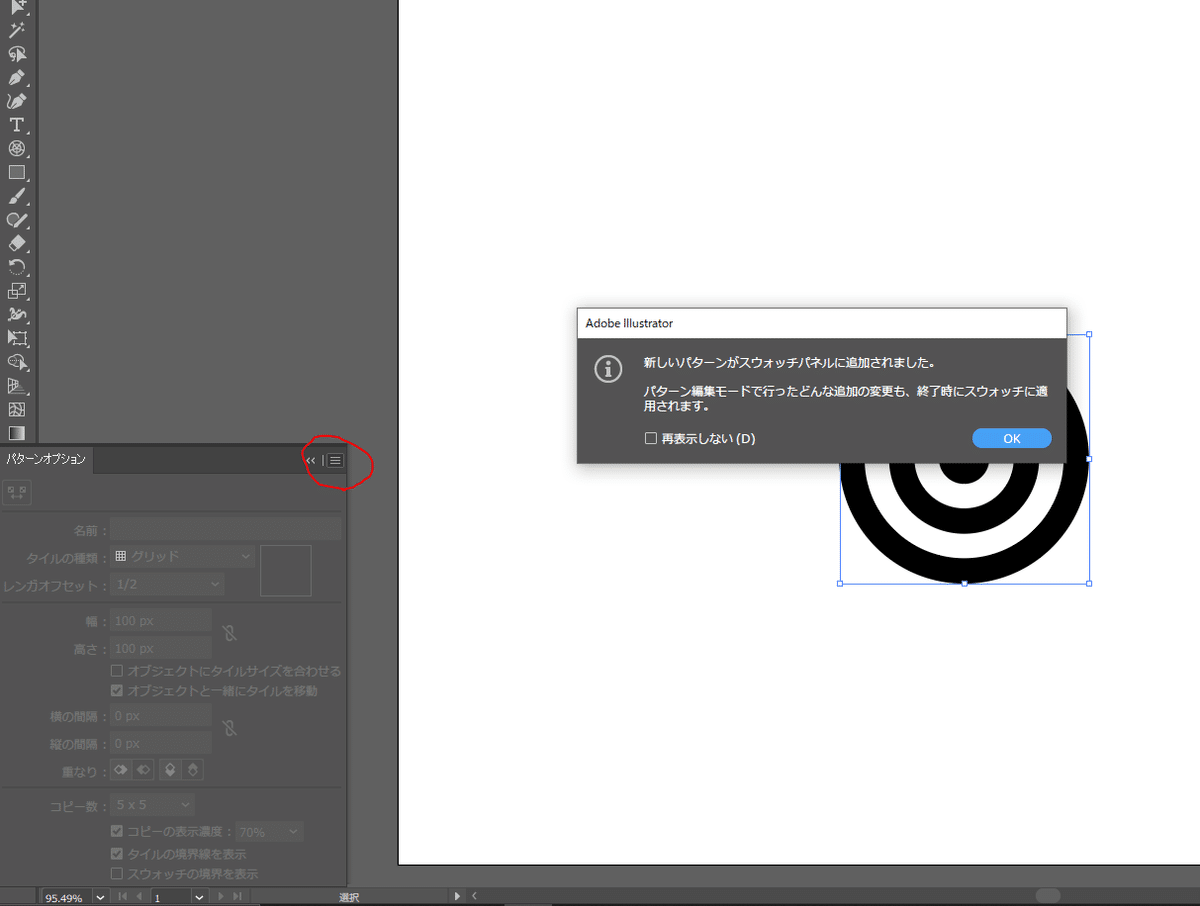This screenshot has height=906, width=1200.
Task: Toggle the コピーの表示濃度 checkbox
Action: [x=117, y=831]
